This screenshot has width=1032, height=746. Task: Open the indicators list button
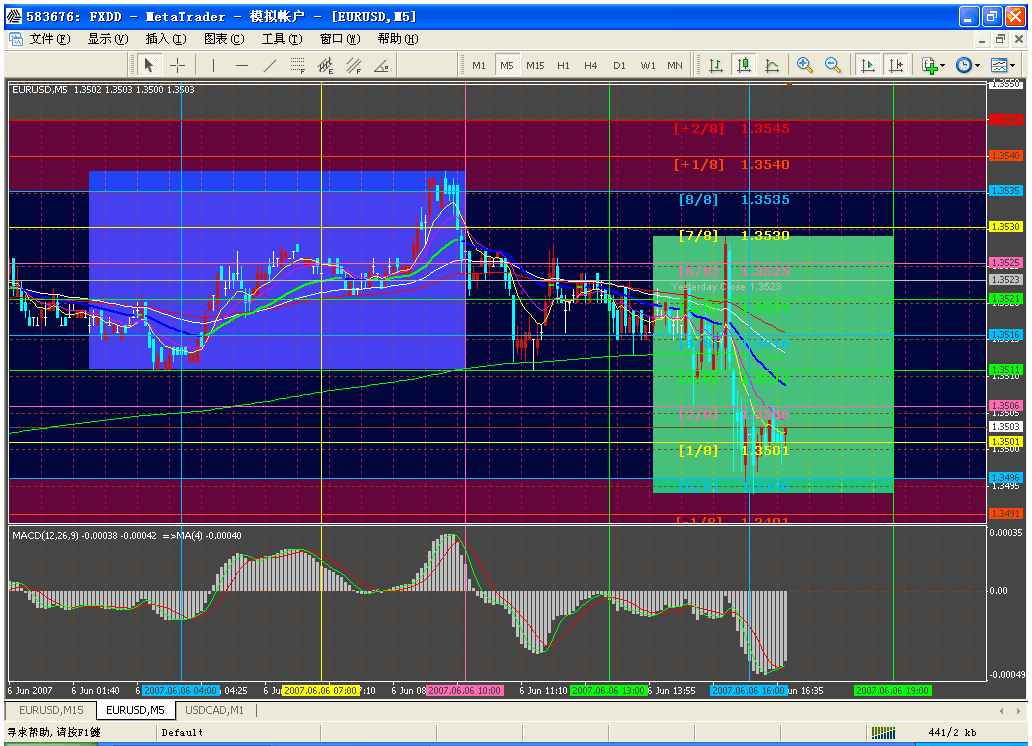929,65
